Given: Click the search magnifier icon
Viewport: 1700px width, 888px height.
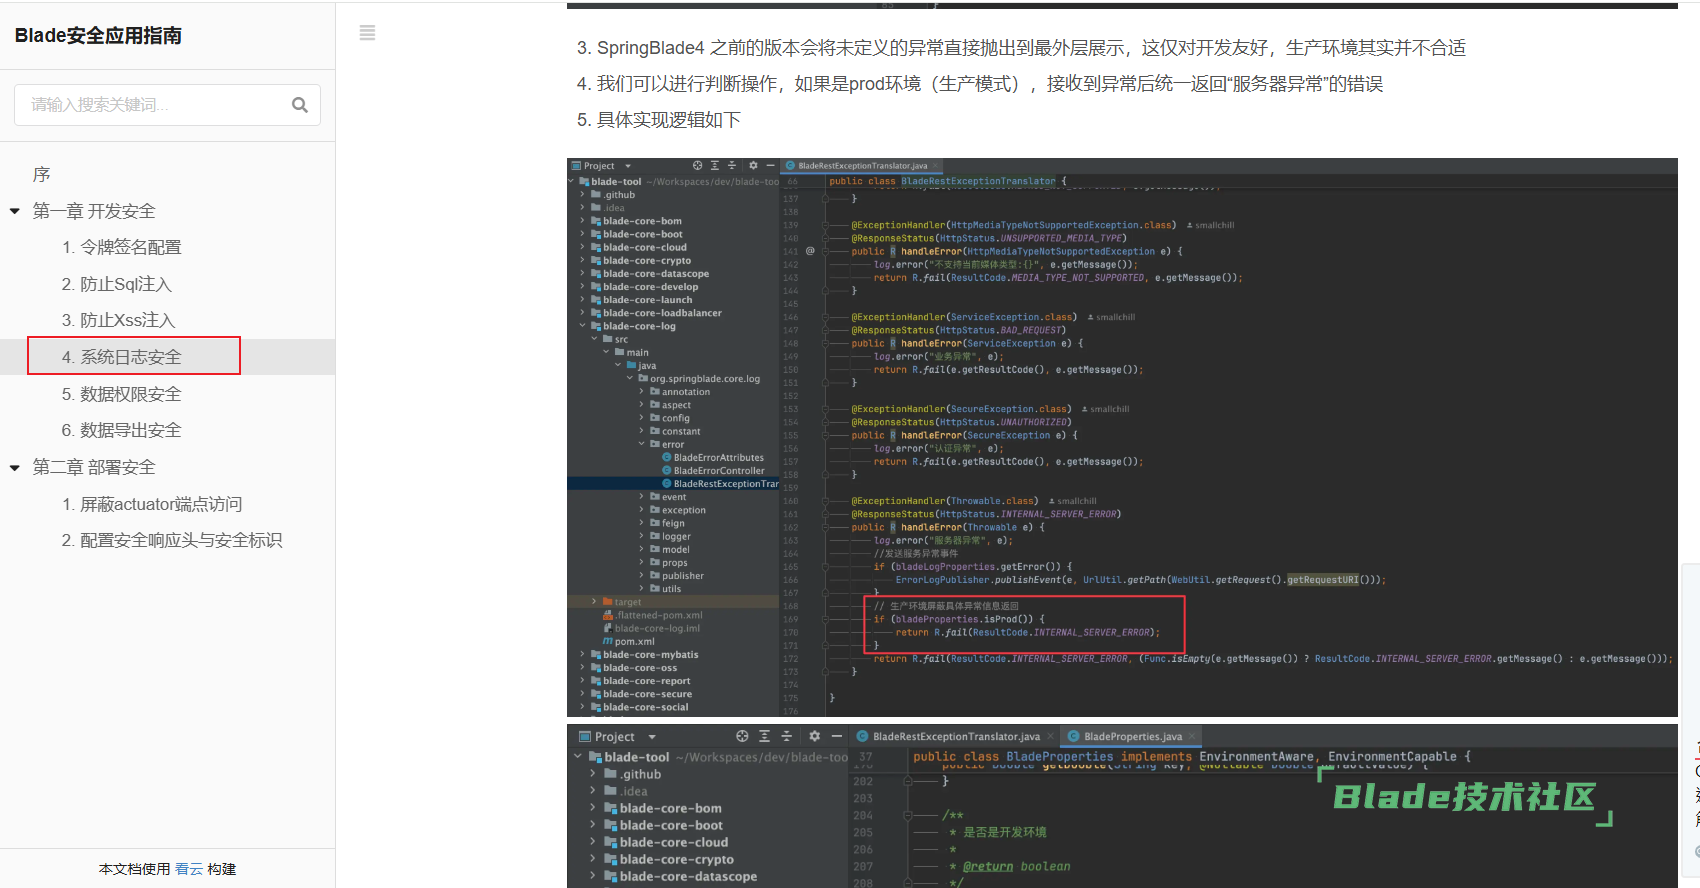Looking at the screenshot, I should (300, 105).
